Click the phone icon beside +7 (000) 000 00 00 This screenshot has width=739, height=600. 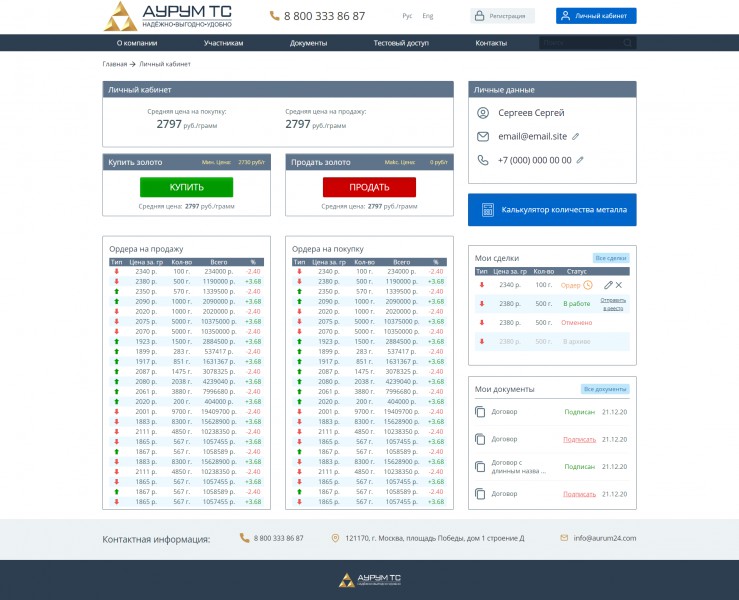point(483,160)
